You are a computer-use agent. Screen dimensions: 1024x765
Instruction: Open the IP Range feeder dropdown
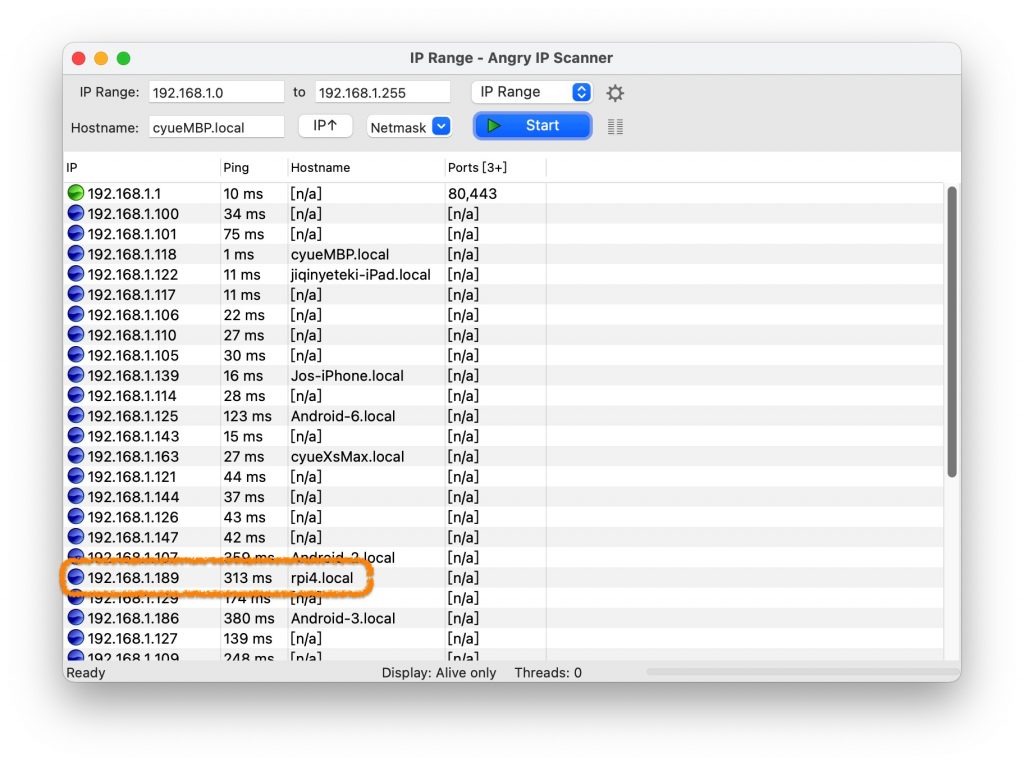point(531,92)
